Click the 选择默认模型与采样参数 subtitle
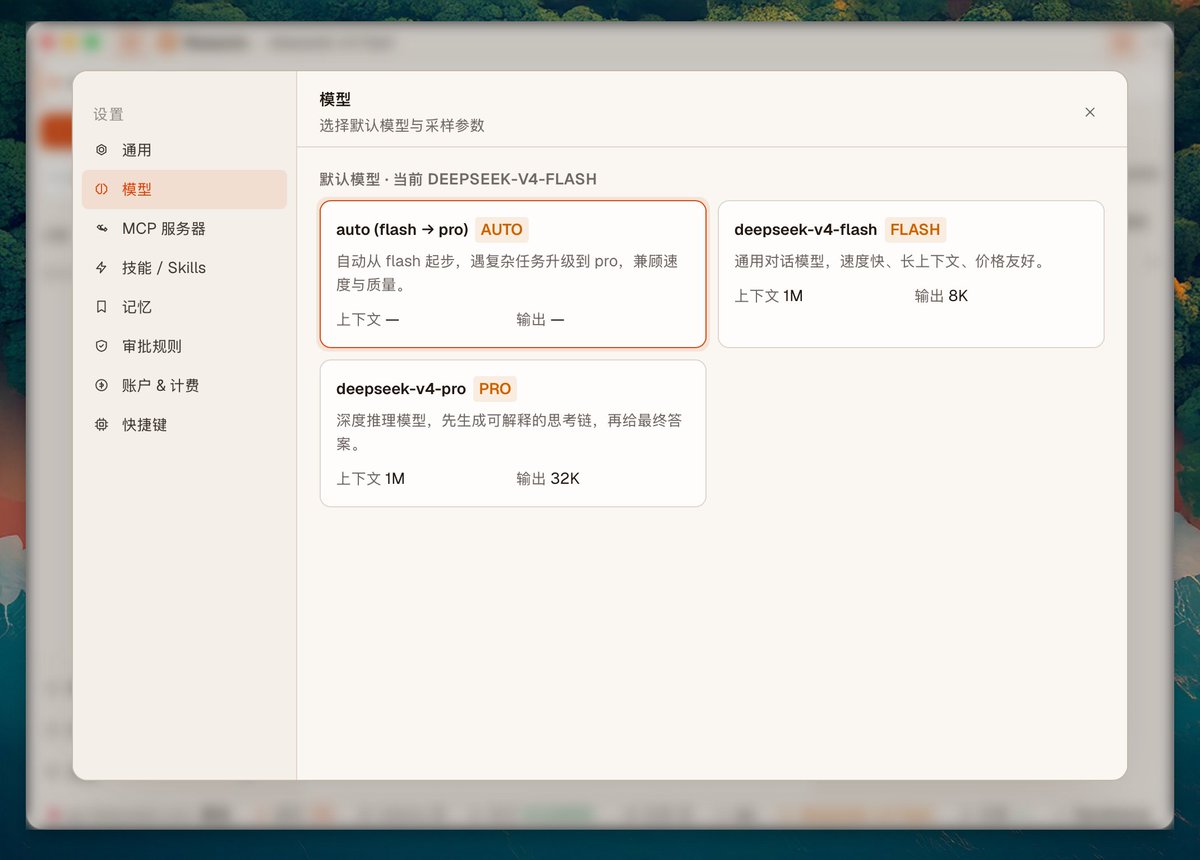The height and width of the screenshot is (860, 1200). (x=402, y=125)
